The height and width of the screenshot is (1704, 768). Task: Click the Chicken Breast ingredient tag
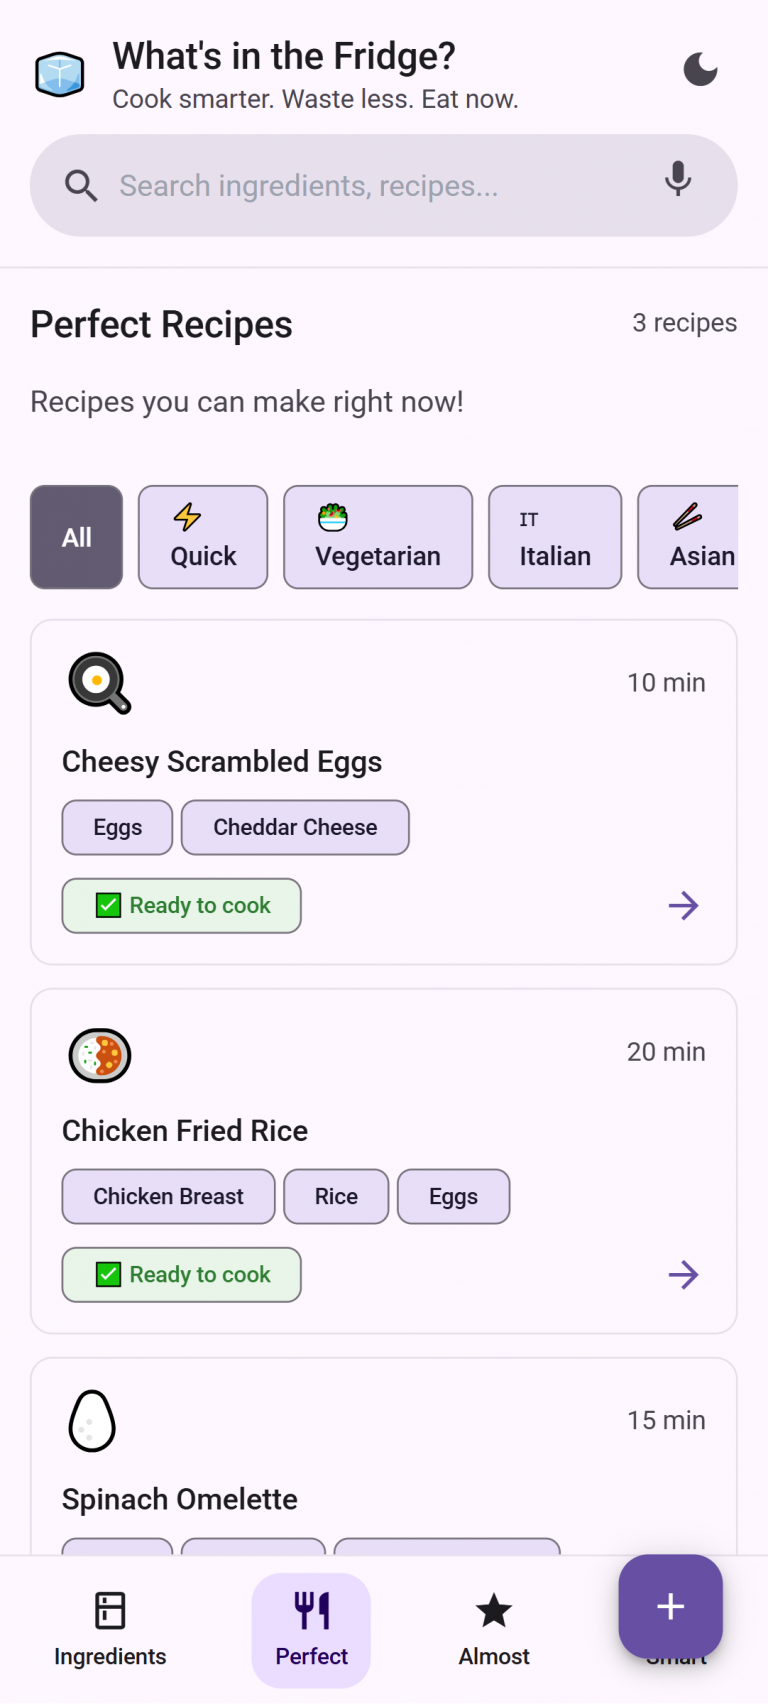coord(168,1197)
